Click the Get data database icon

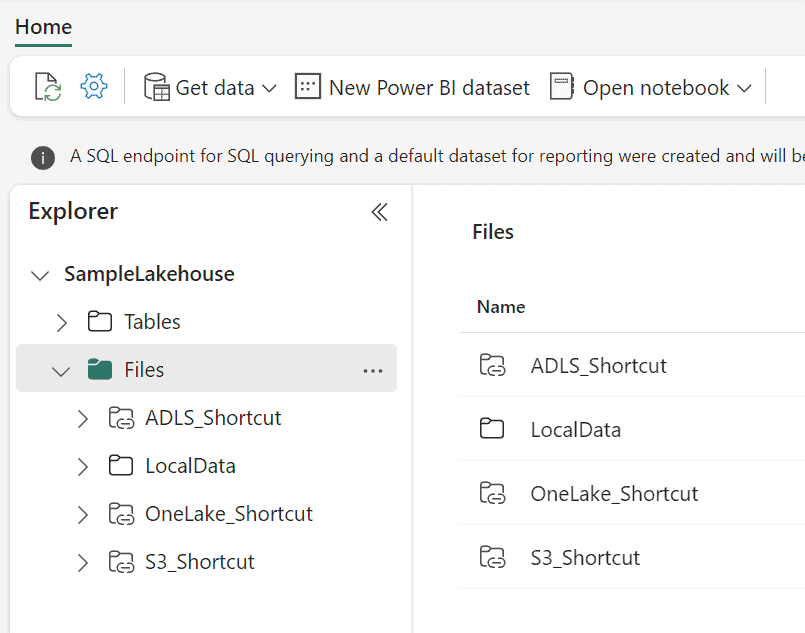(157, 87)
